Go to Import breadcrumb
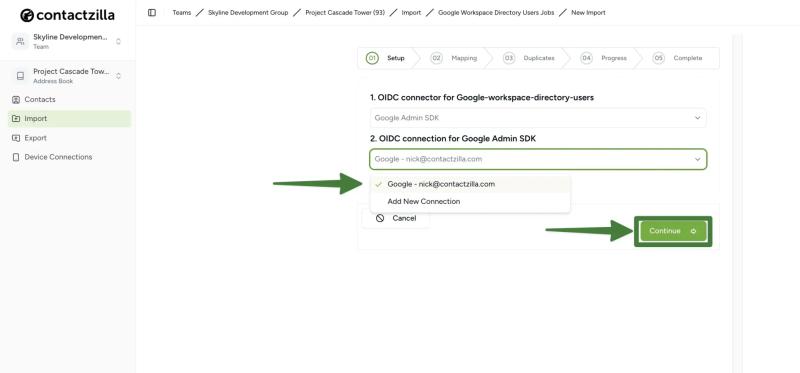 [x=411, y=13]
